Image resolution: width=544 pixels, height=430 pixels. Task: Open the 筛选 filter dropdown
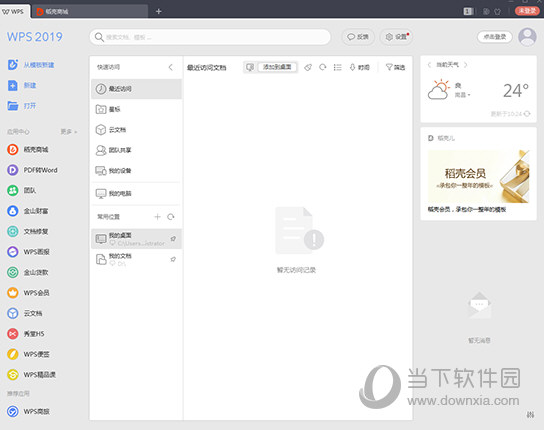coord(396,67)
